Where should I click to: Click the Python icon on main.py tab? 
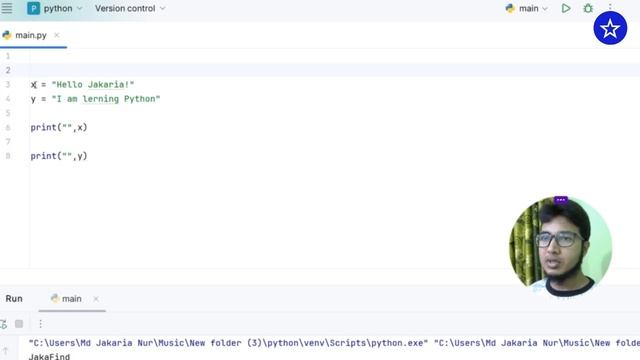(x=7, y=35)
